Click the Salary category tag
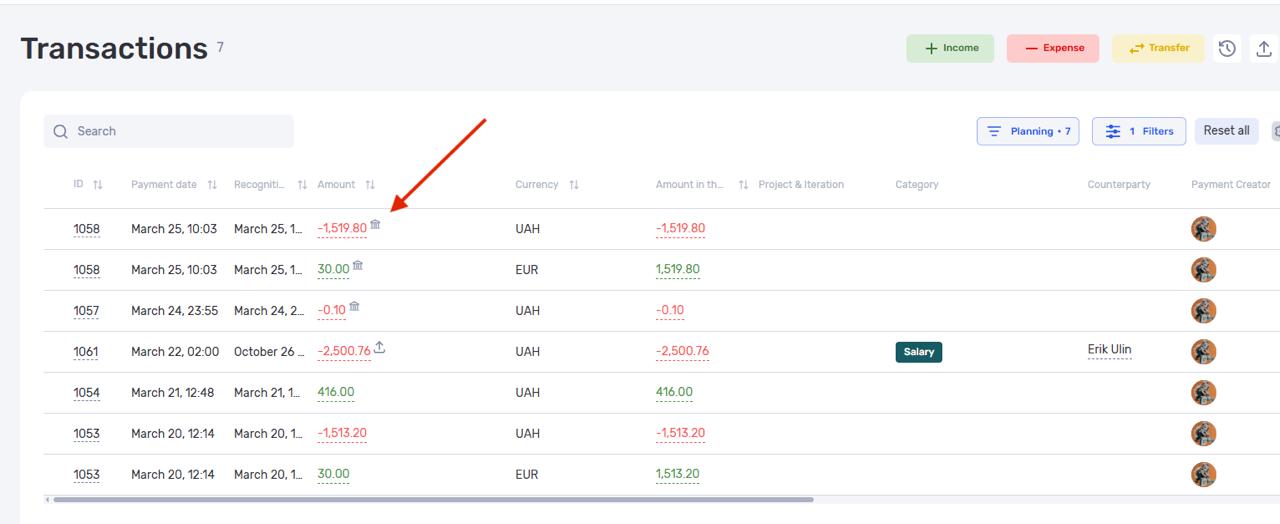Image resolution: width=1280 pixels, height=524 pixels. pos(919,352)
